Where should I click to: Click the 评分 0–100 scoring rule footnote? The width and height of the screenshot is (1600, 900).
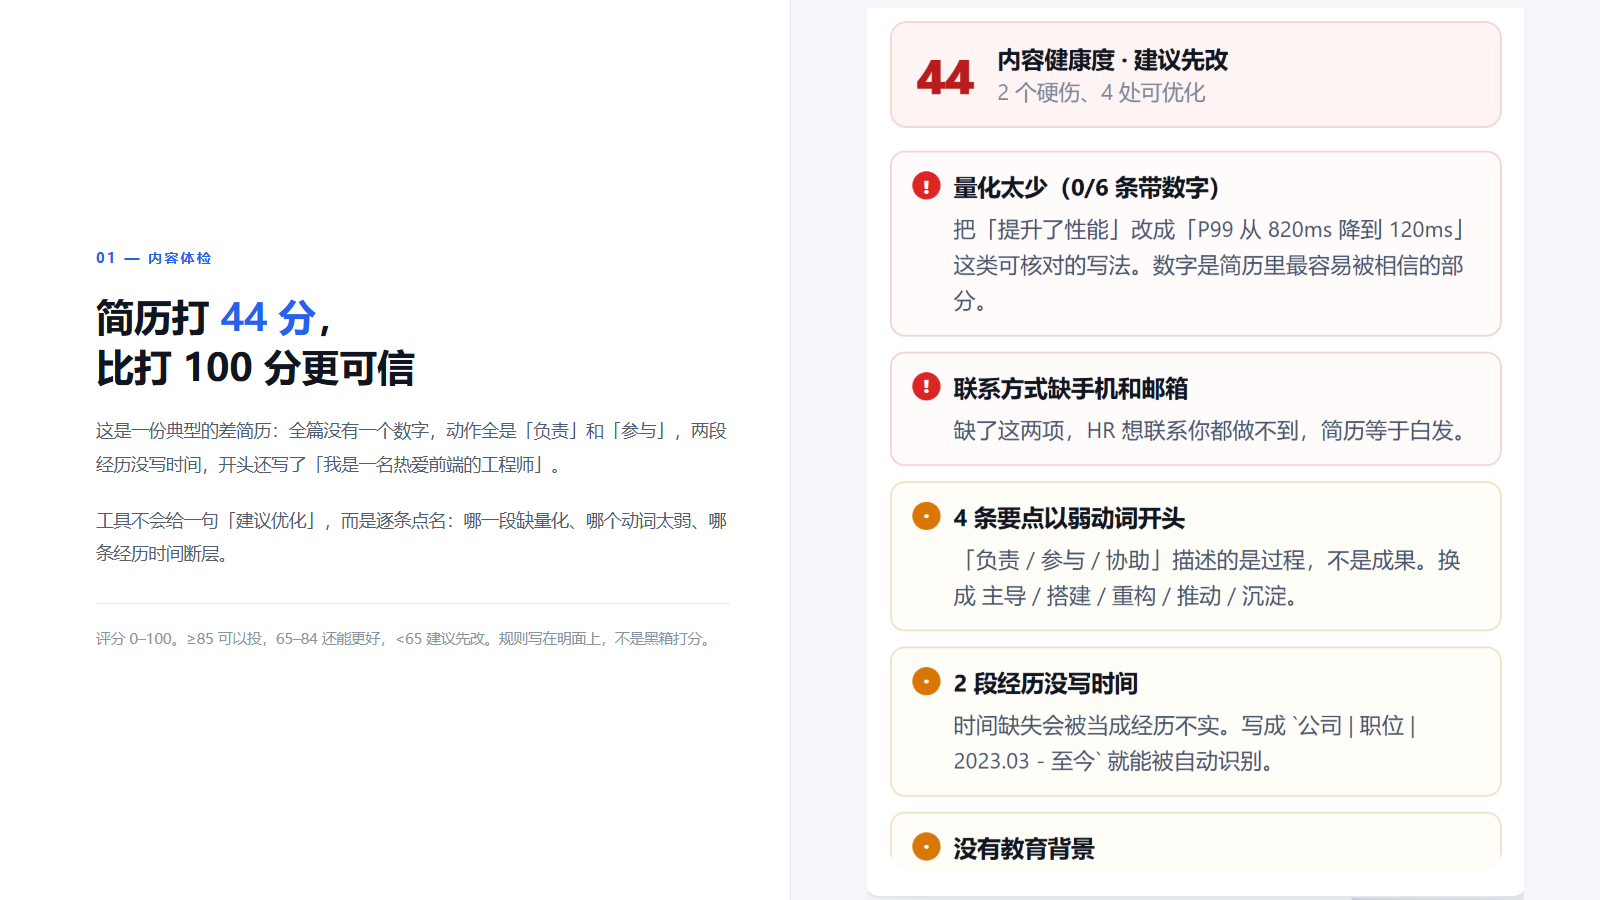tap(406, 639)
